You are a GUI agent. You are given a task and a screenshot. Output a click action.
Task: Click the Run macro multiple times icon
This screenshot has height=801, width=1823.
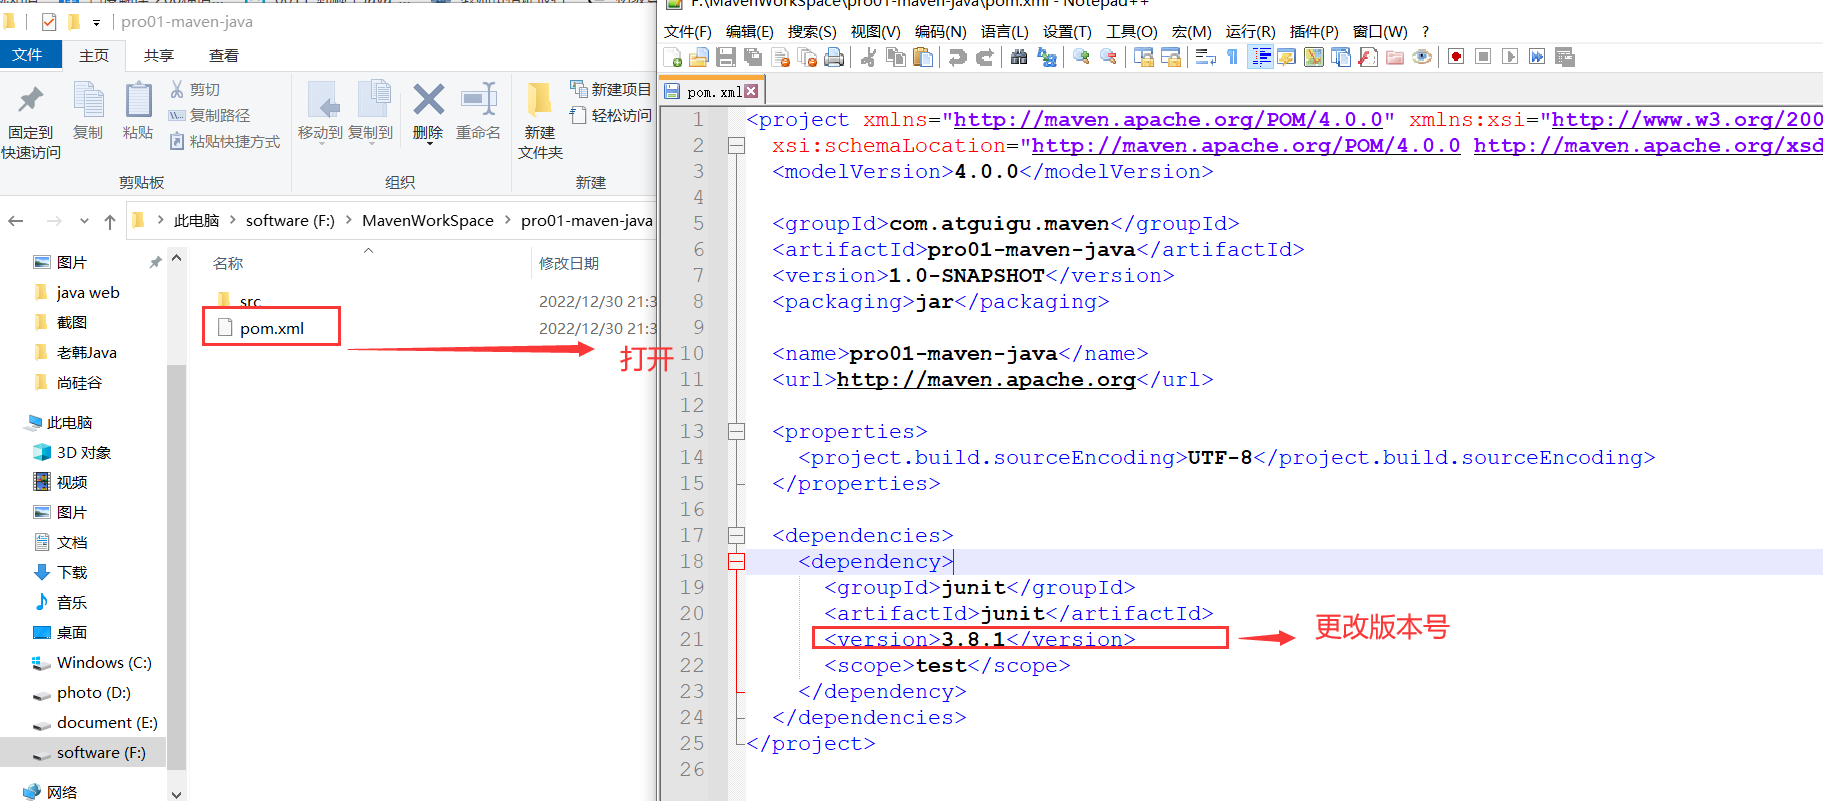click(1537, 57)
